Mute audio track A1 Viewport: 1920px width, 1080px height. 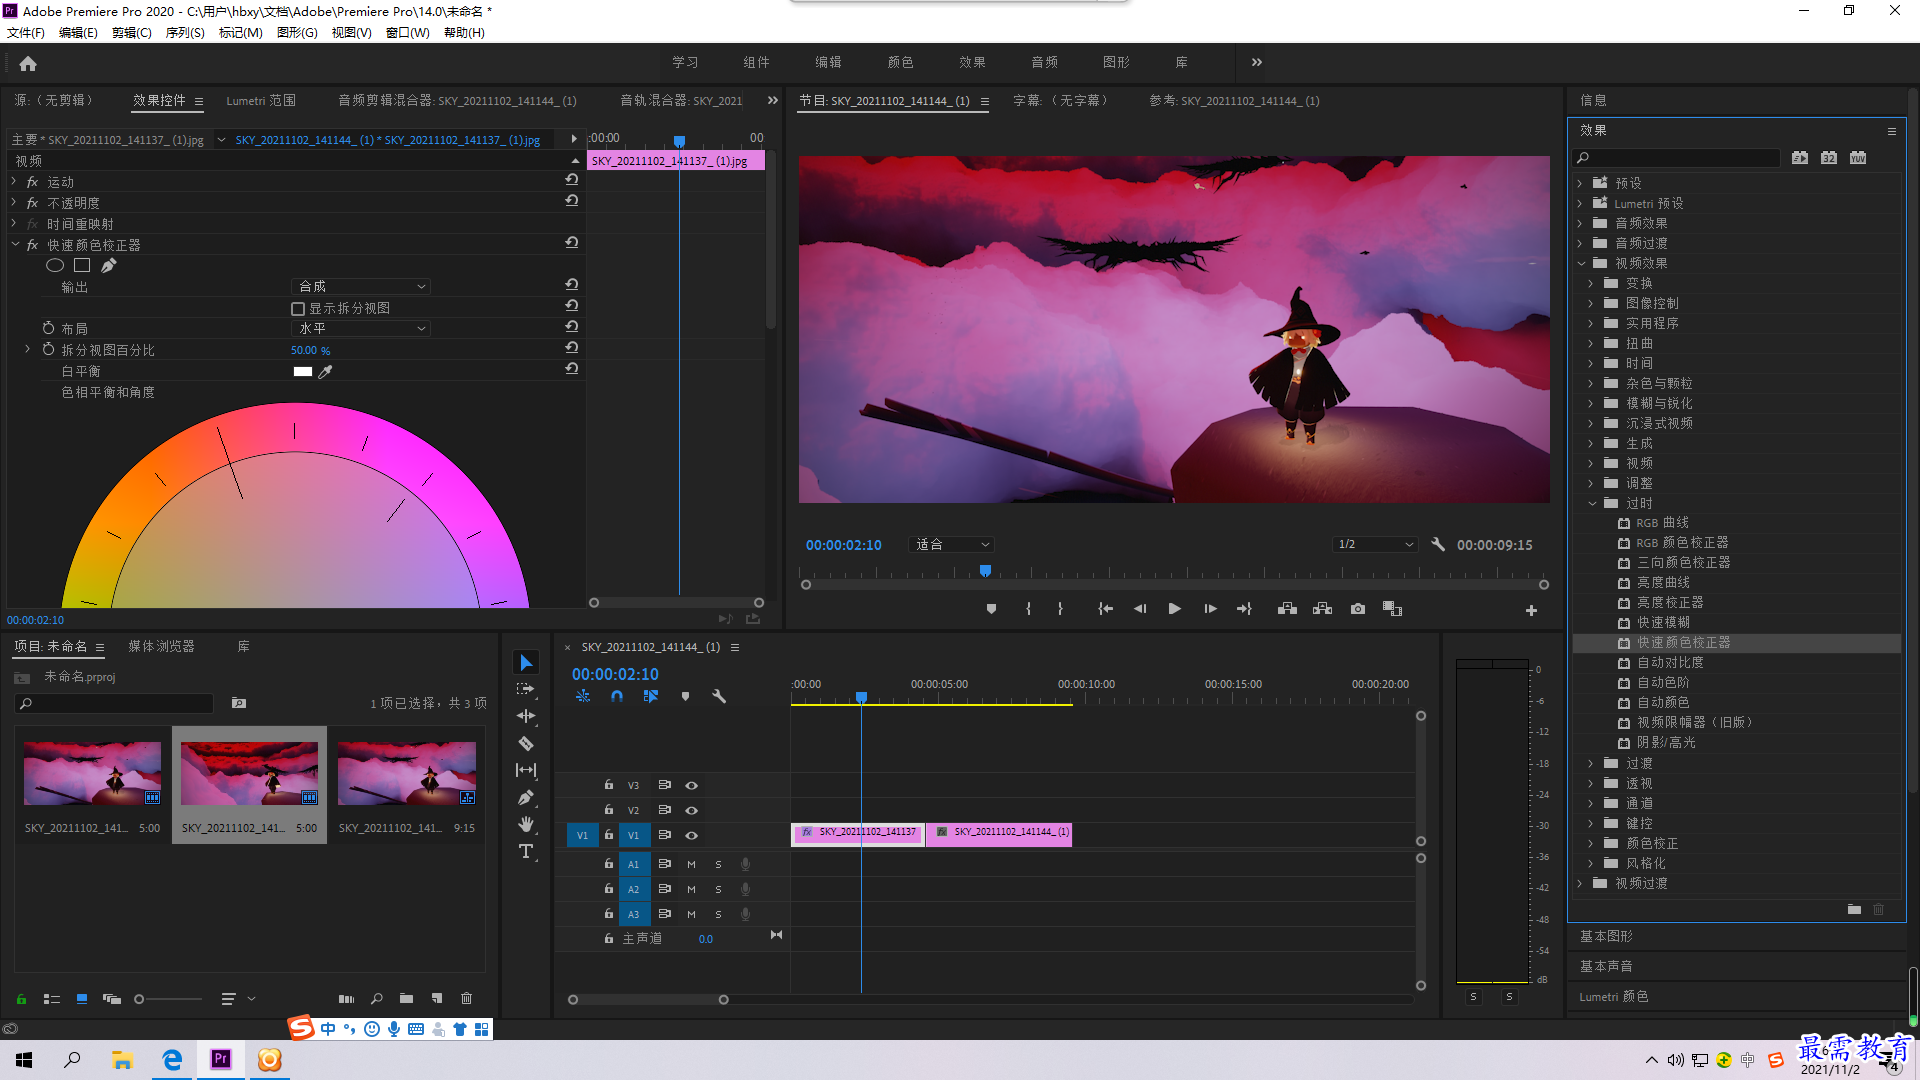coord(691,864)
